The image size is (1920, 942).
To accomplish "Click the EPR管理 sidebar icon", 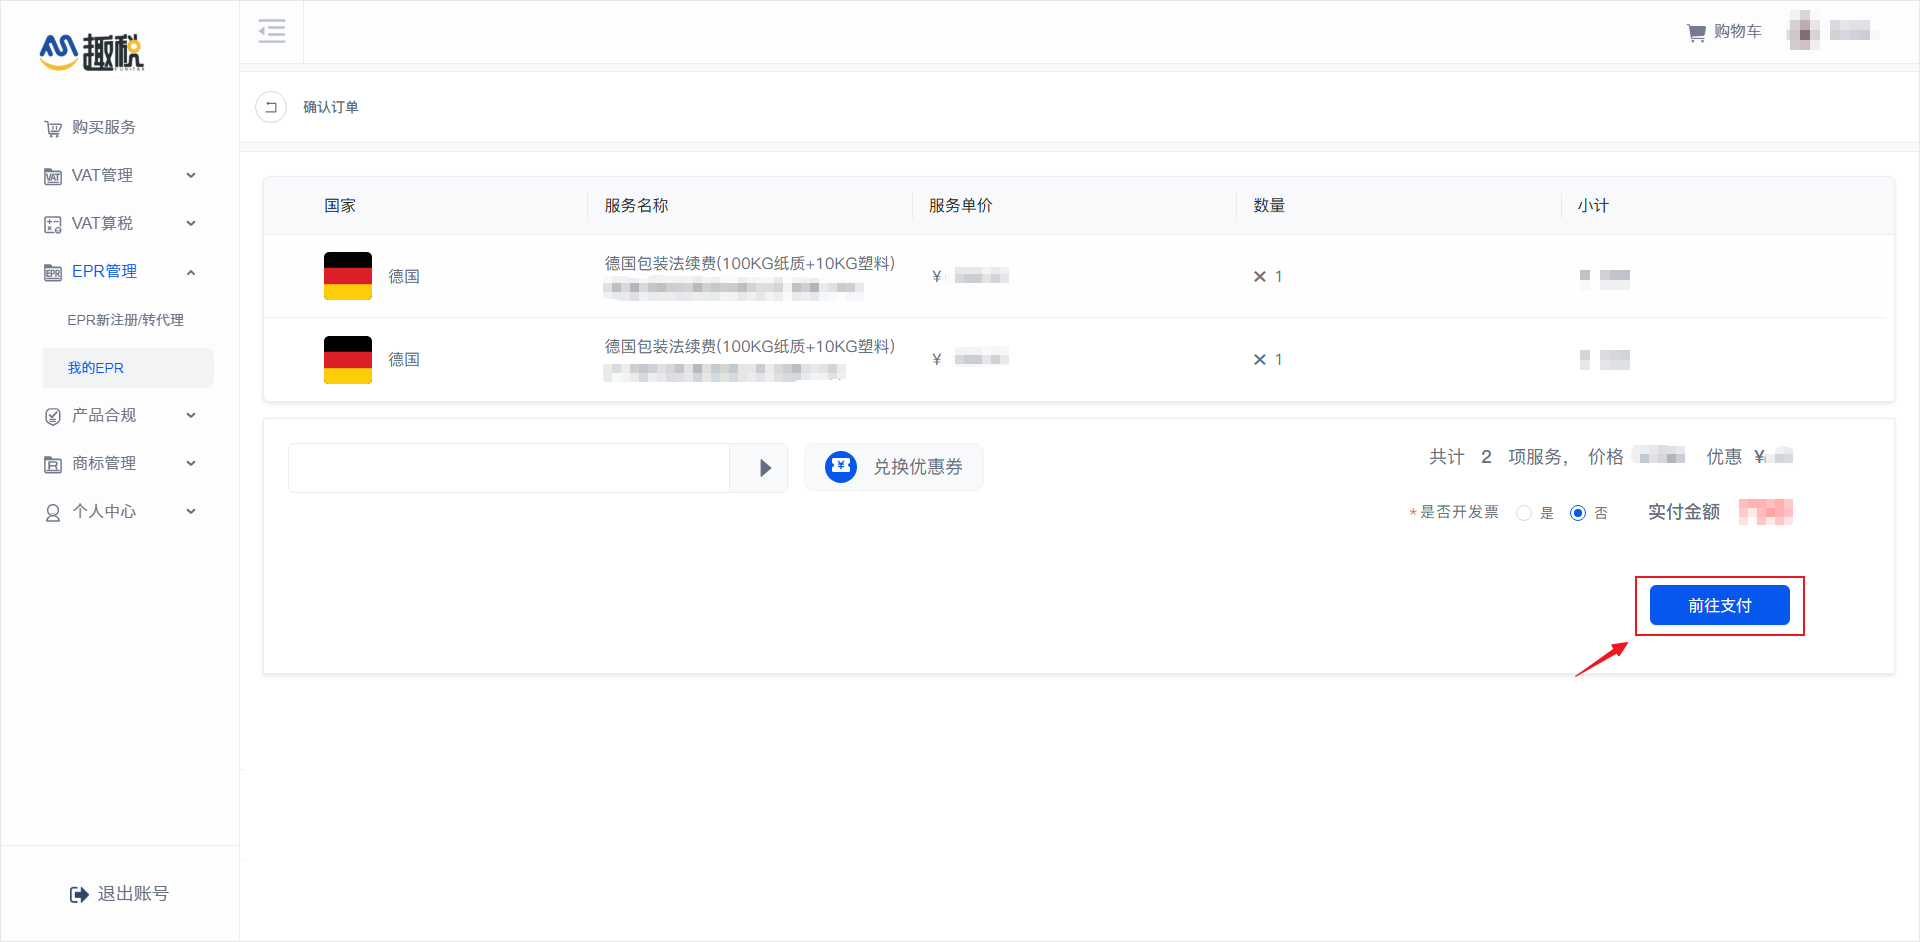I will (x=53, y=271).
